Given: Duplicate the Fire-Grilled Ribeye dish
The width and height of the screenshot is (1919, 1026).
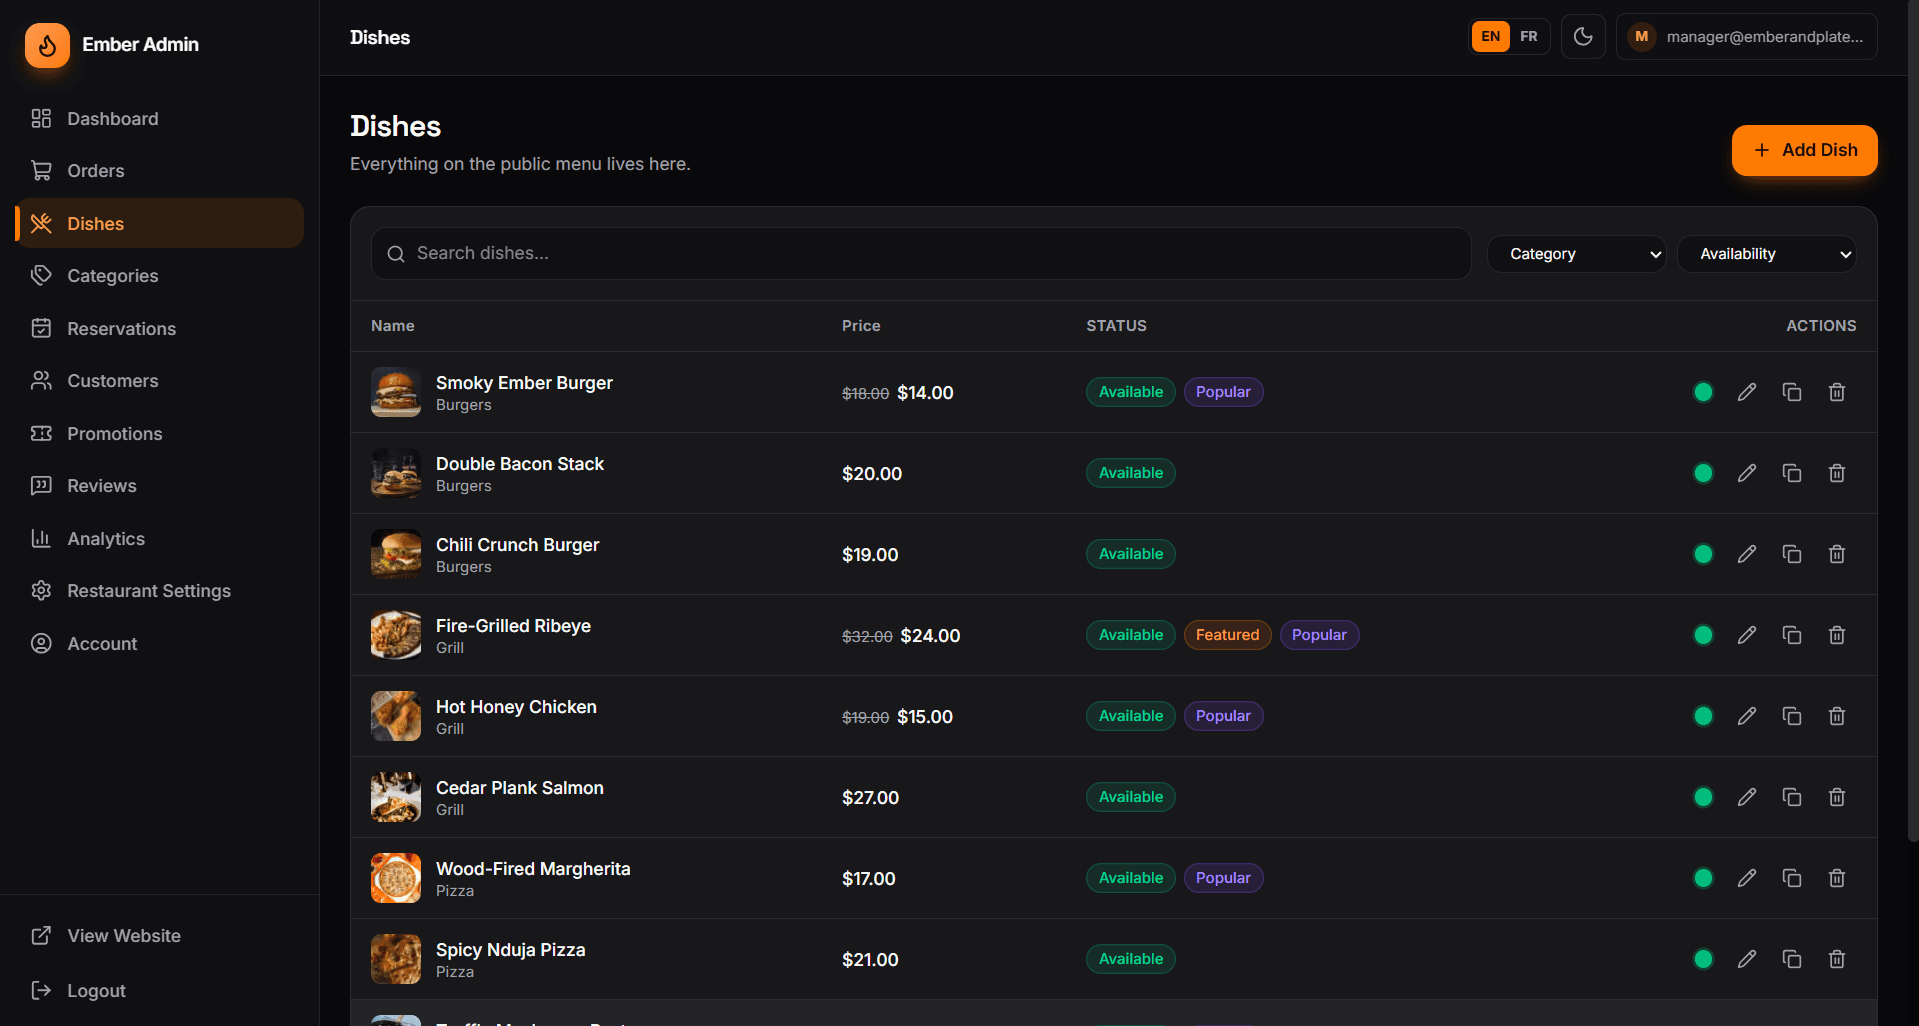Looking at the screenshot, I should tap(1792, 635).
